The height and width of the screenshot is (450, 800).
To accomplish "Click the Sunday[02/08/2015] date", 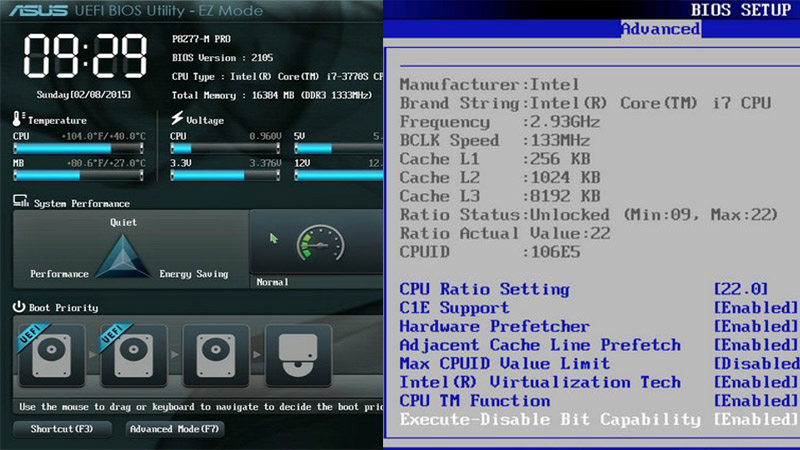I will [x=84, y=95].
